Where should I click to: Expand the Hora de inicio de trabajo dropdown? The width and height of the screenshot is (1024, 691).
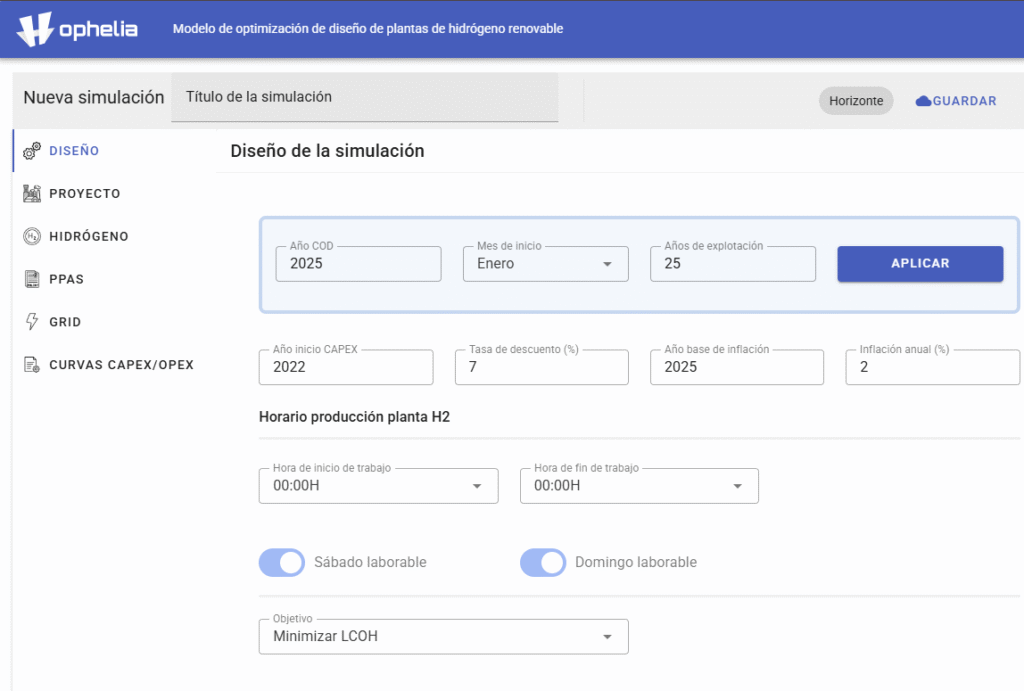[x=378, y=486]
